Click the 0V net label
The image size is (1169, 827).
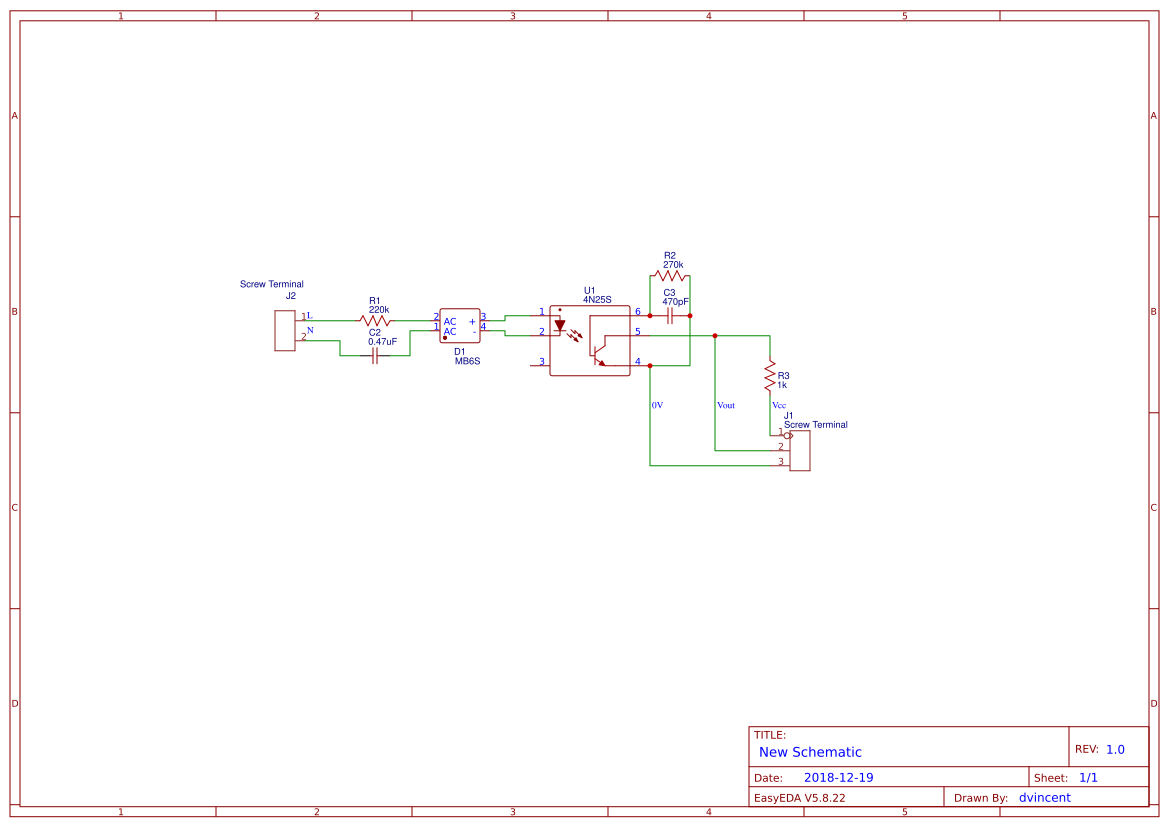pyautogui.click(x=658, y=405)
